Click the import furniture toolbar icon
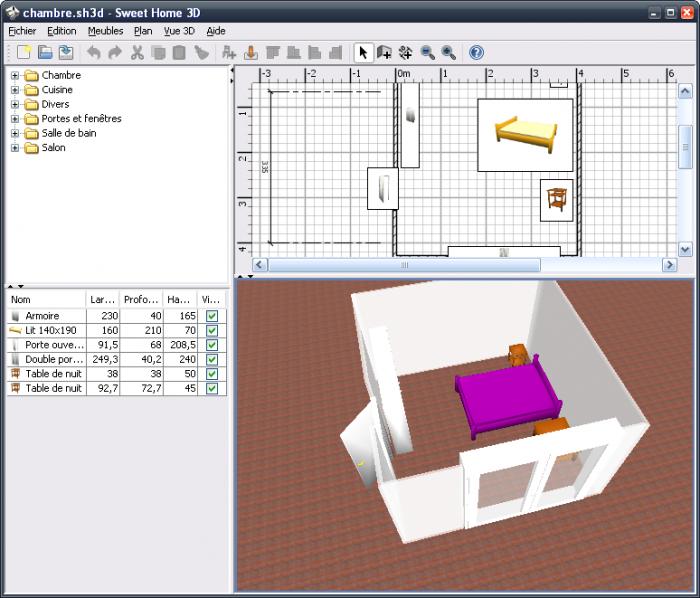The image size is (700, 598). pos(250,52)
